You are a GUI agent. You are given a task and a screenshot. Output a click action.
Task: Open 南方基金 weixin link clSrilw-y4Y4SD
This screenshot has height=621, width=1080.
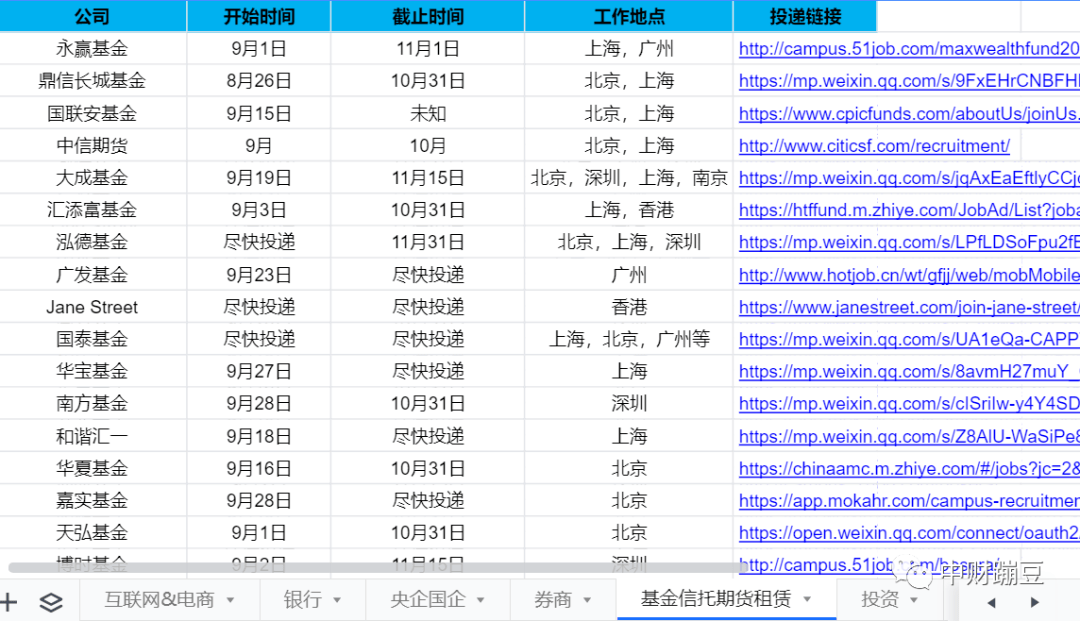click(x=908, y=403)
